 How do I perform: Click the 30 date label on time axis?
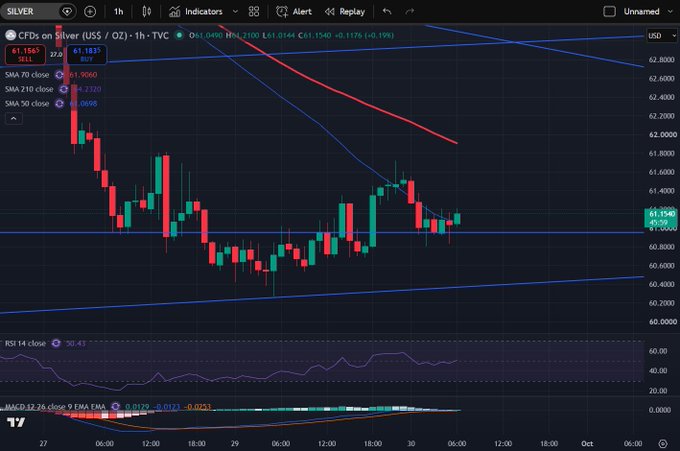[411, 444]
